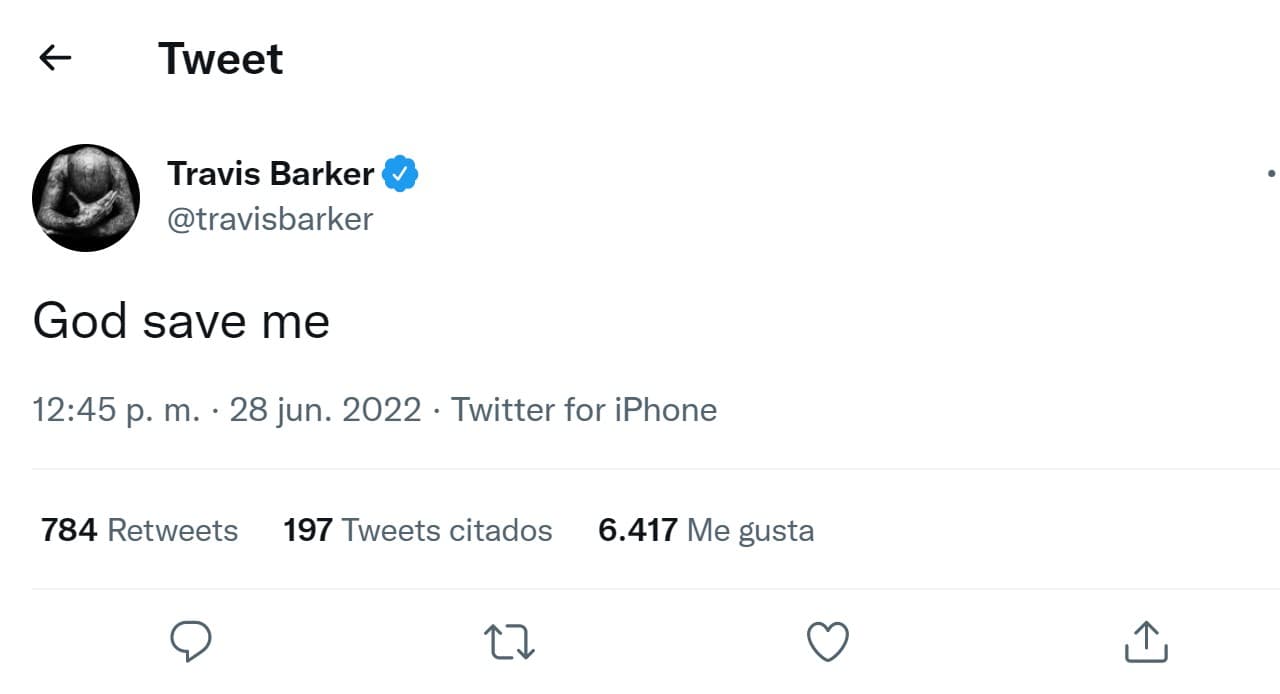1280x694 pixels.
Task: Reply using the speech bubble icon
Action: 191,641
